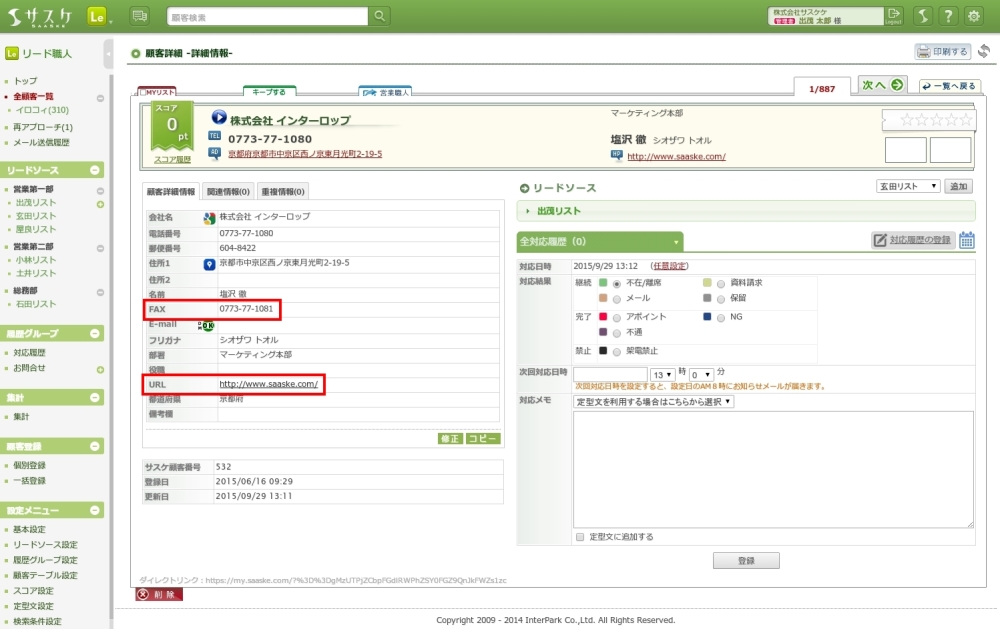This screenshot has width=1000, height=629.
Task: Switch to the 重複情報(0) tab
Action: point(283,191)
